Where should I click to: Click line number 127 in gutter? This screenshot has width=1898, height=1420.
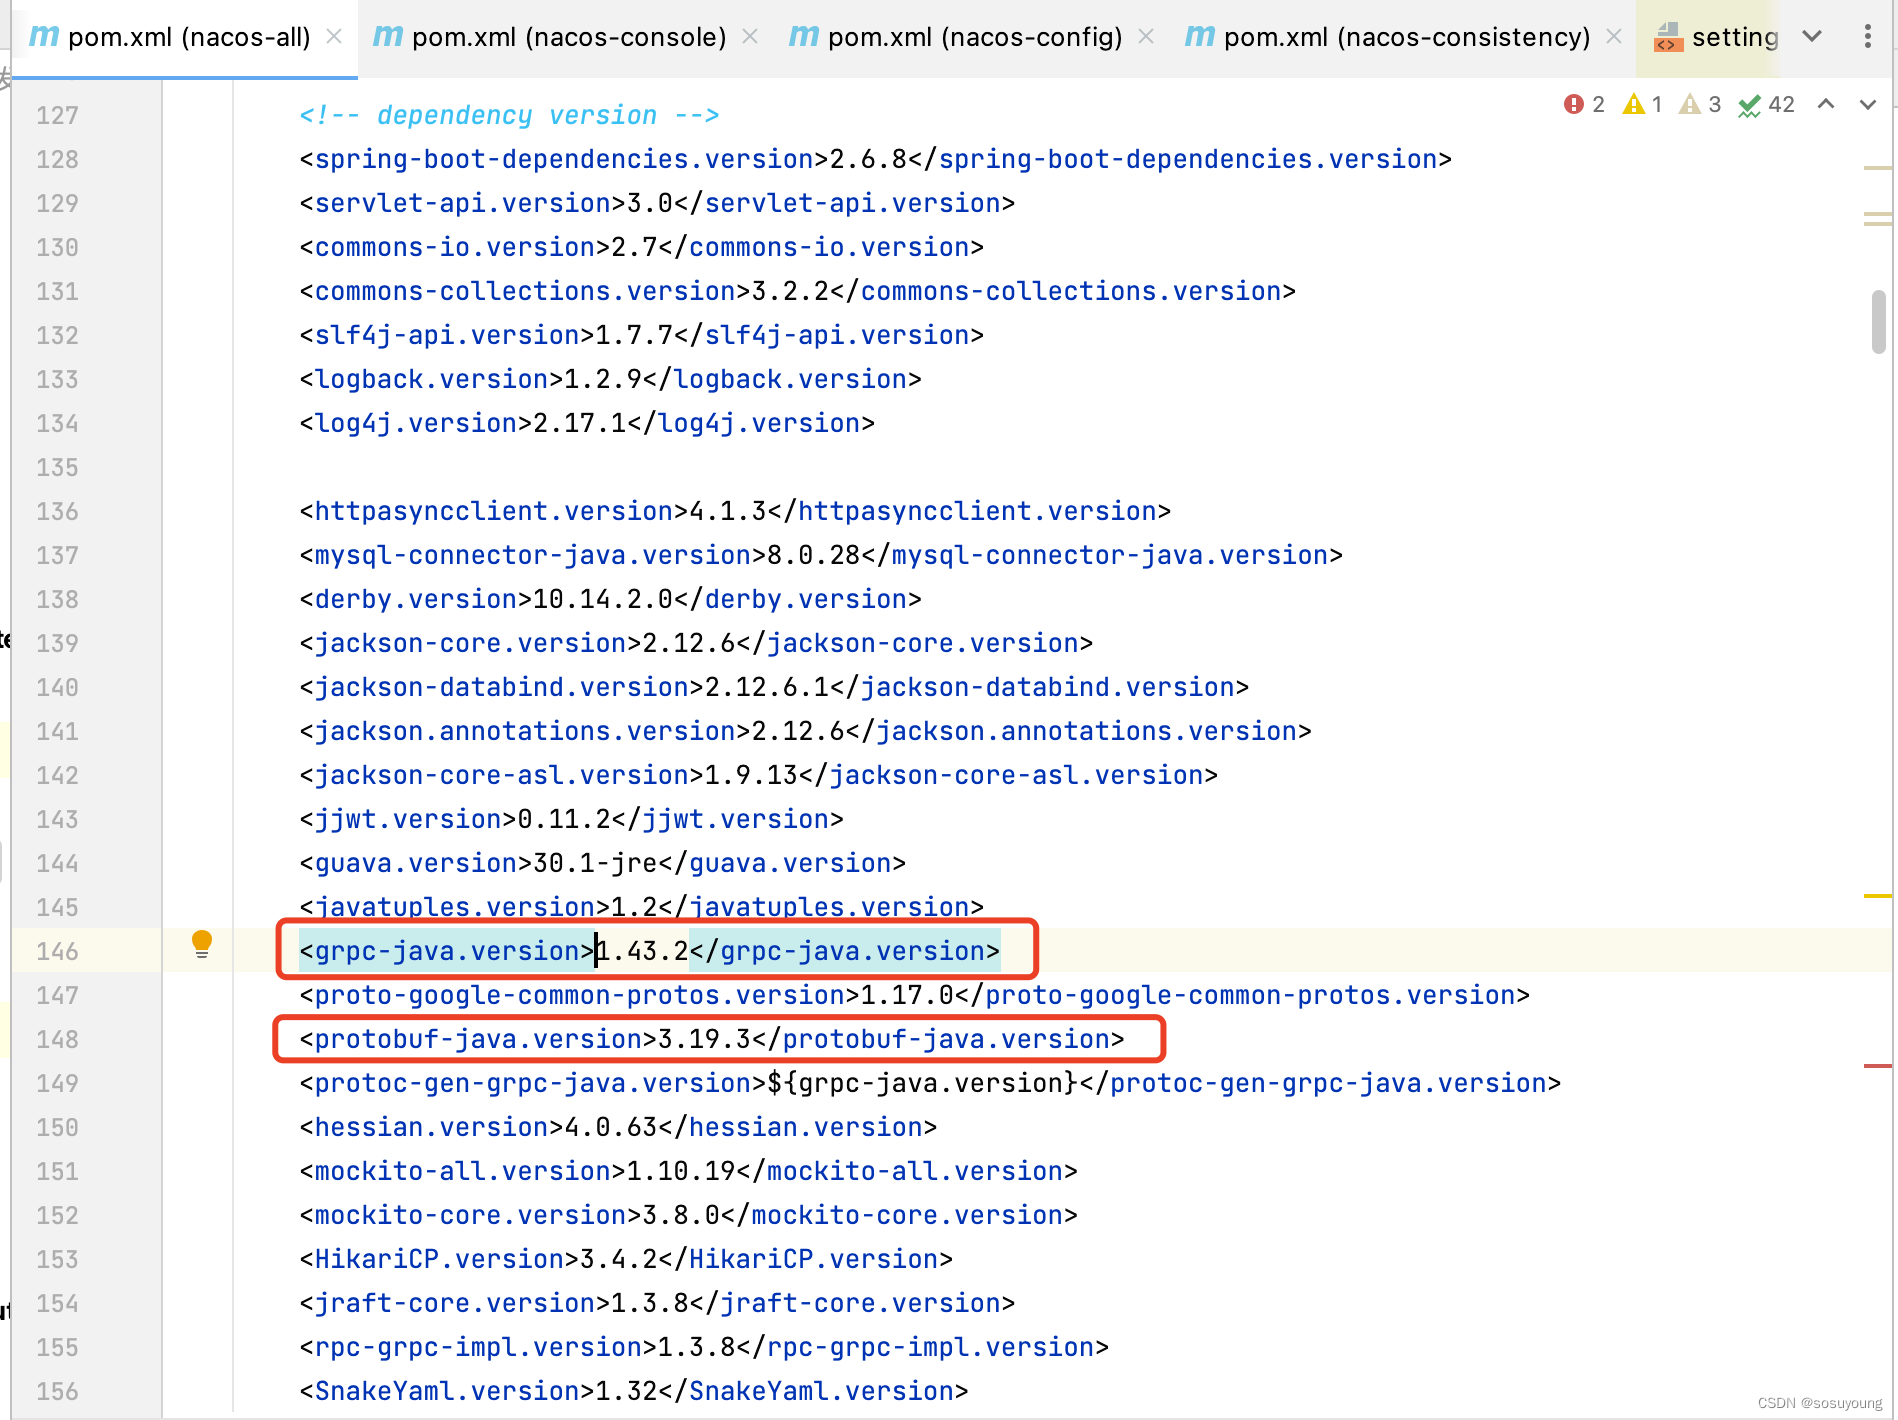(57, 115)
